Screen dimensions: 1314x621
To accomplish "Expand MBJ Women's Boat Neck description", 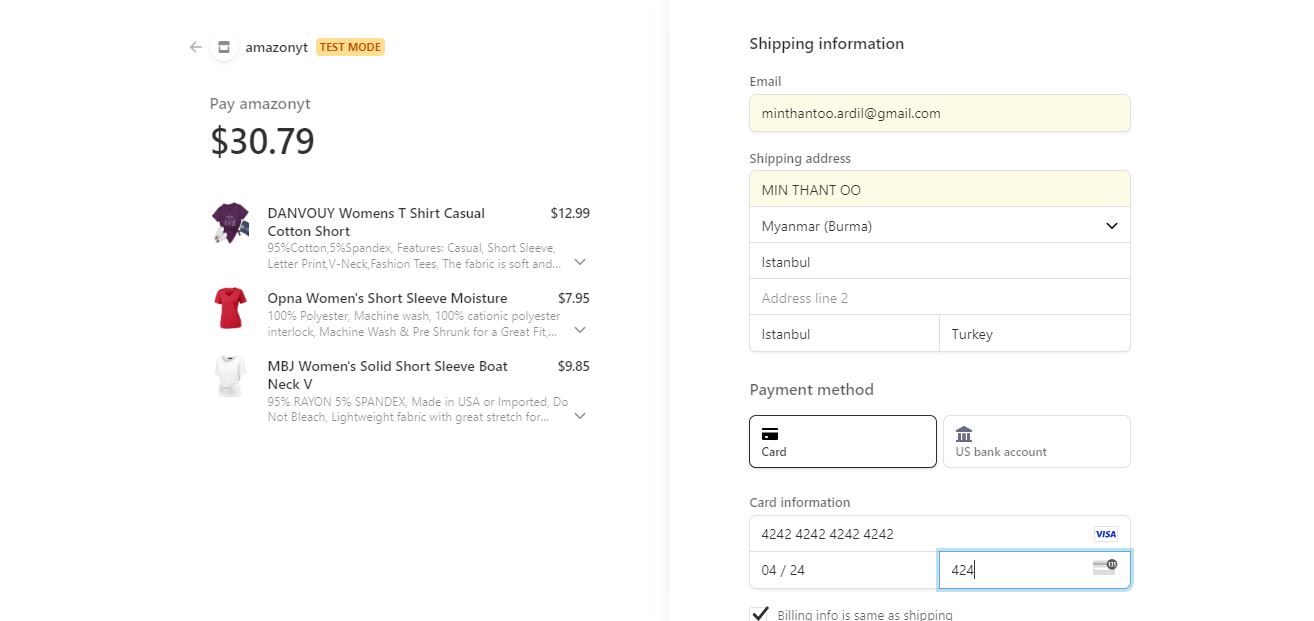I will pos(580,416).
